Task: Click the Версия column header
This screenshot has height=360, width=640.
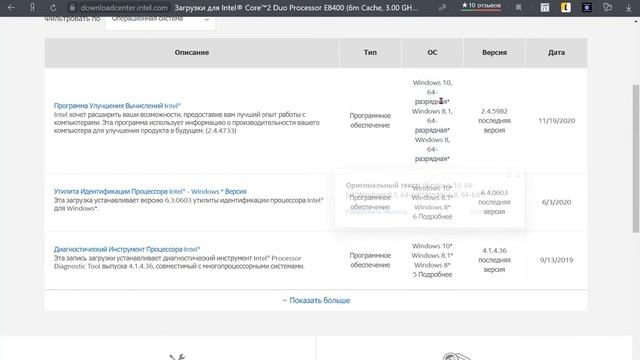Action: point(494,53)
